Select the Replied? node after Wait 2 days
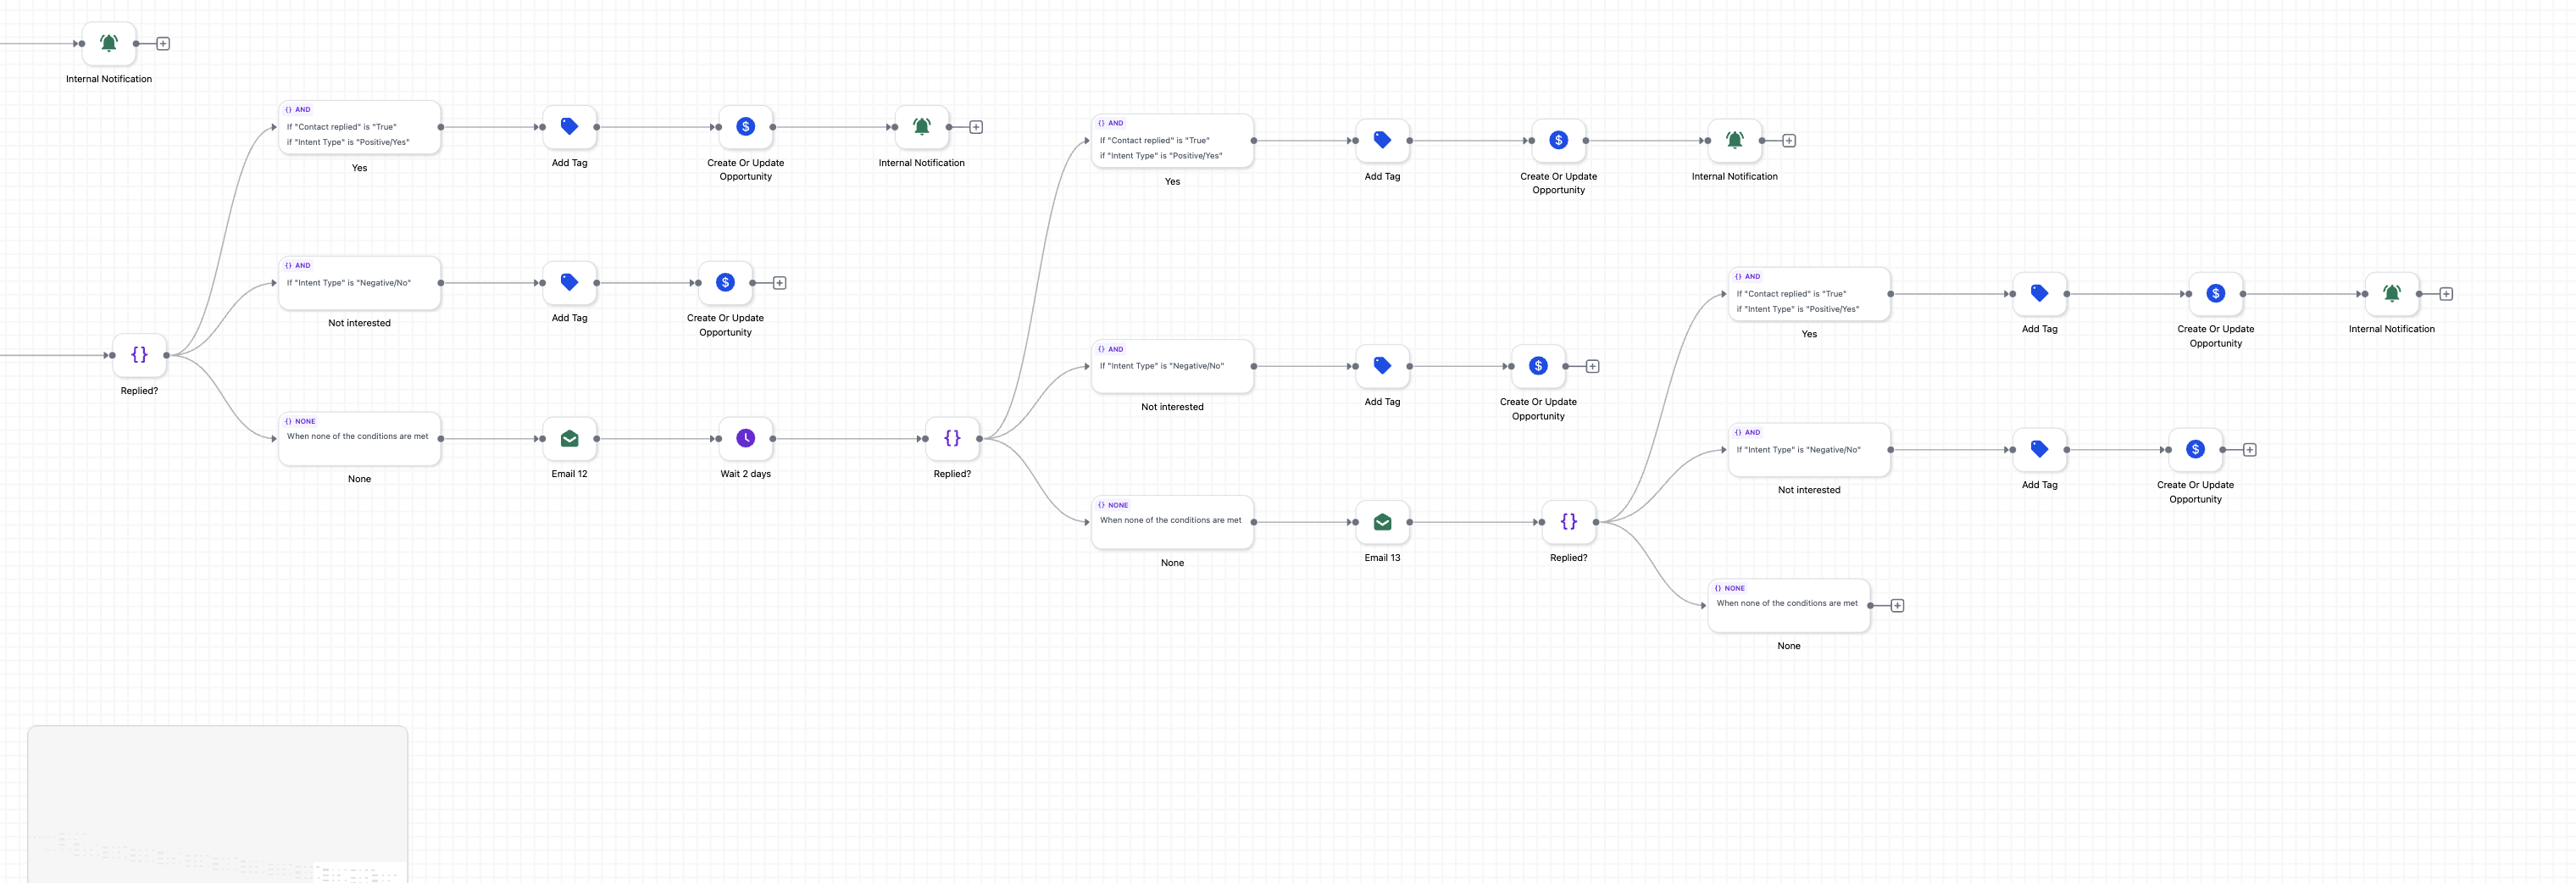Image resolution: width=2576 pixels, height=883 pixels. tap(952, 438)
